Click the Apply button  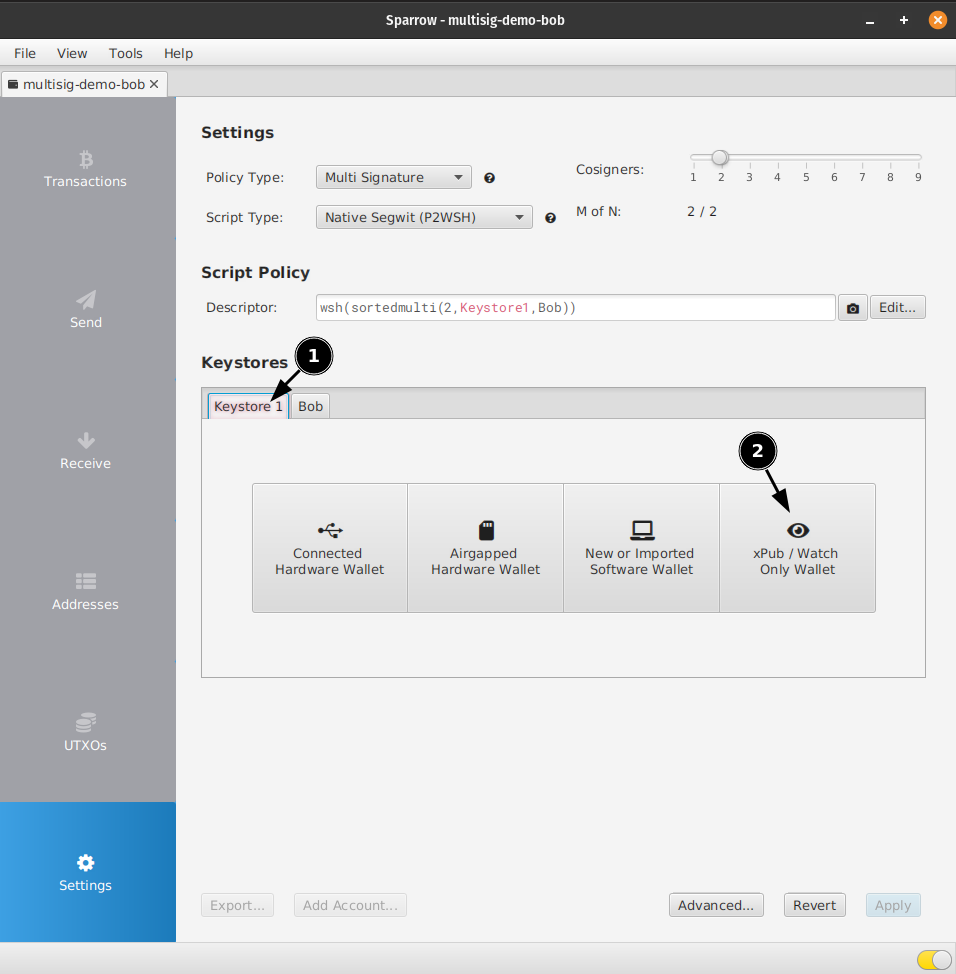click(x=893, y=905)
